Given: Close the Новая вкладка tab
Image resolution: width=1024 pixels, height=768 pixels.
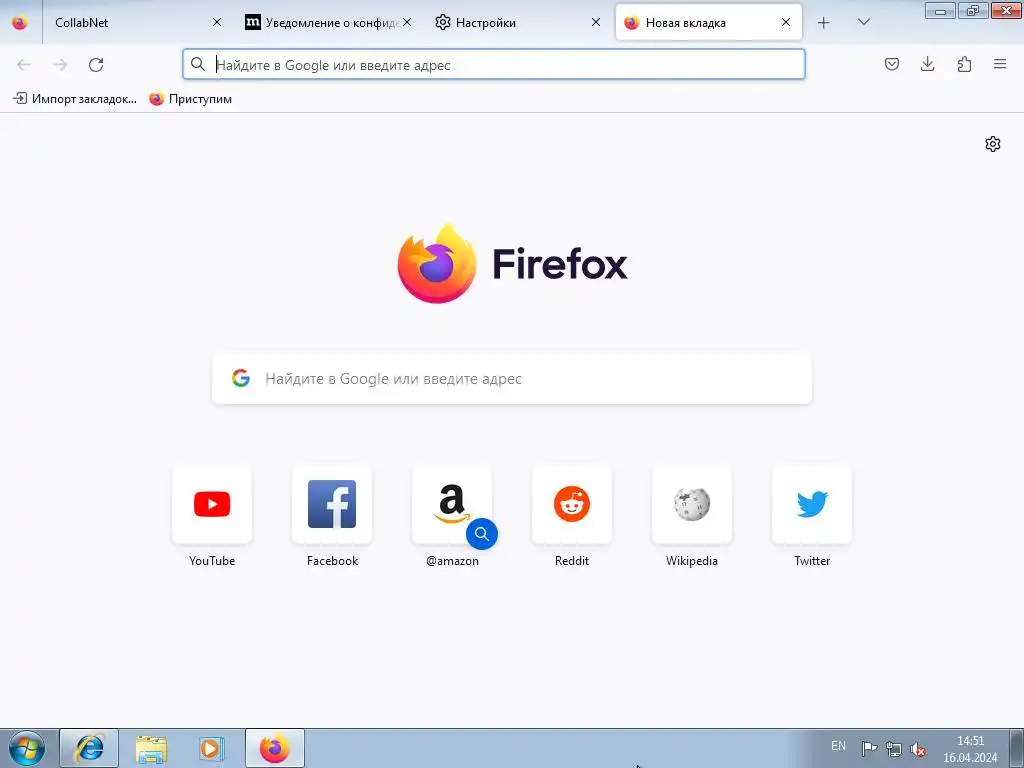Looking at the screenshot, I should point(786,22).
